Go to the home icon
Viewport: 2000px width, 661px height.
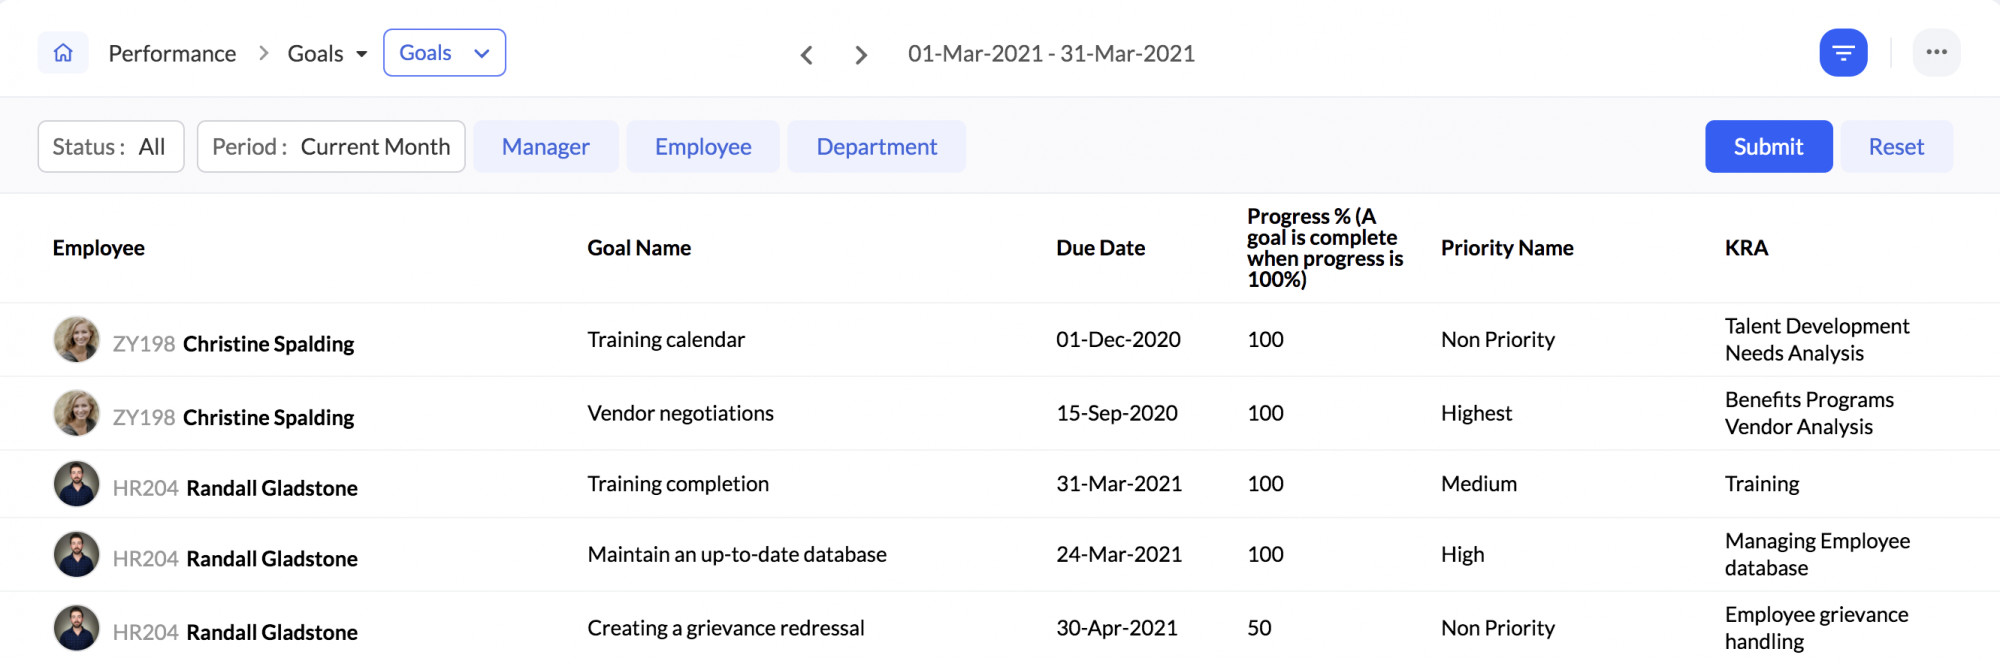coord(63,53)
